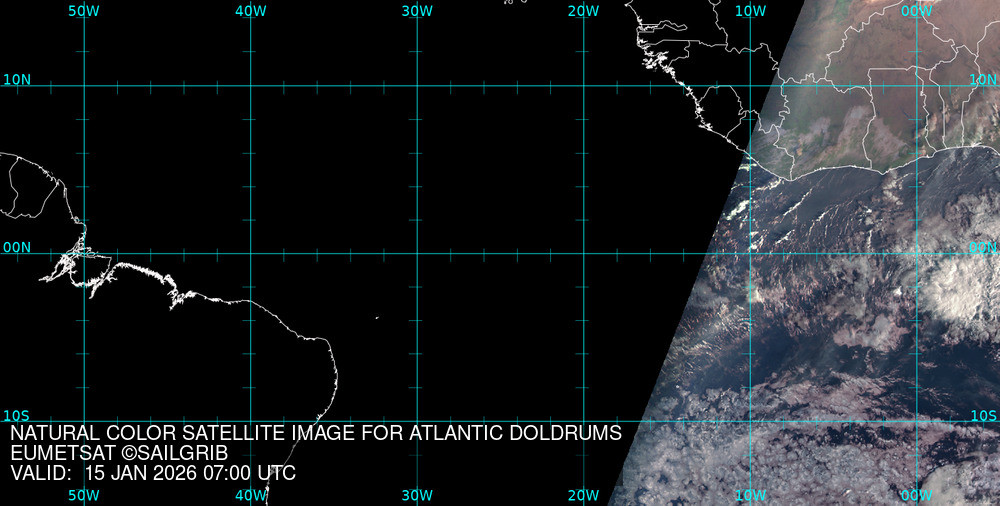Click the image title mentioning Atlantic Doldrums
The image size is (1000, 506).
point(316,433)
